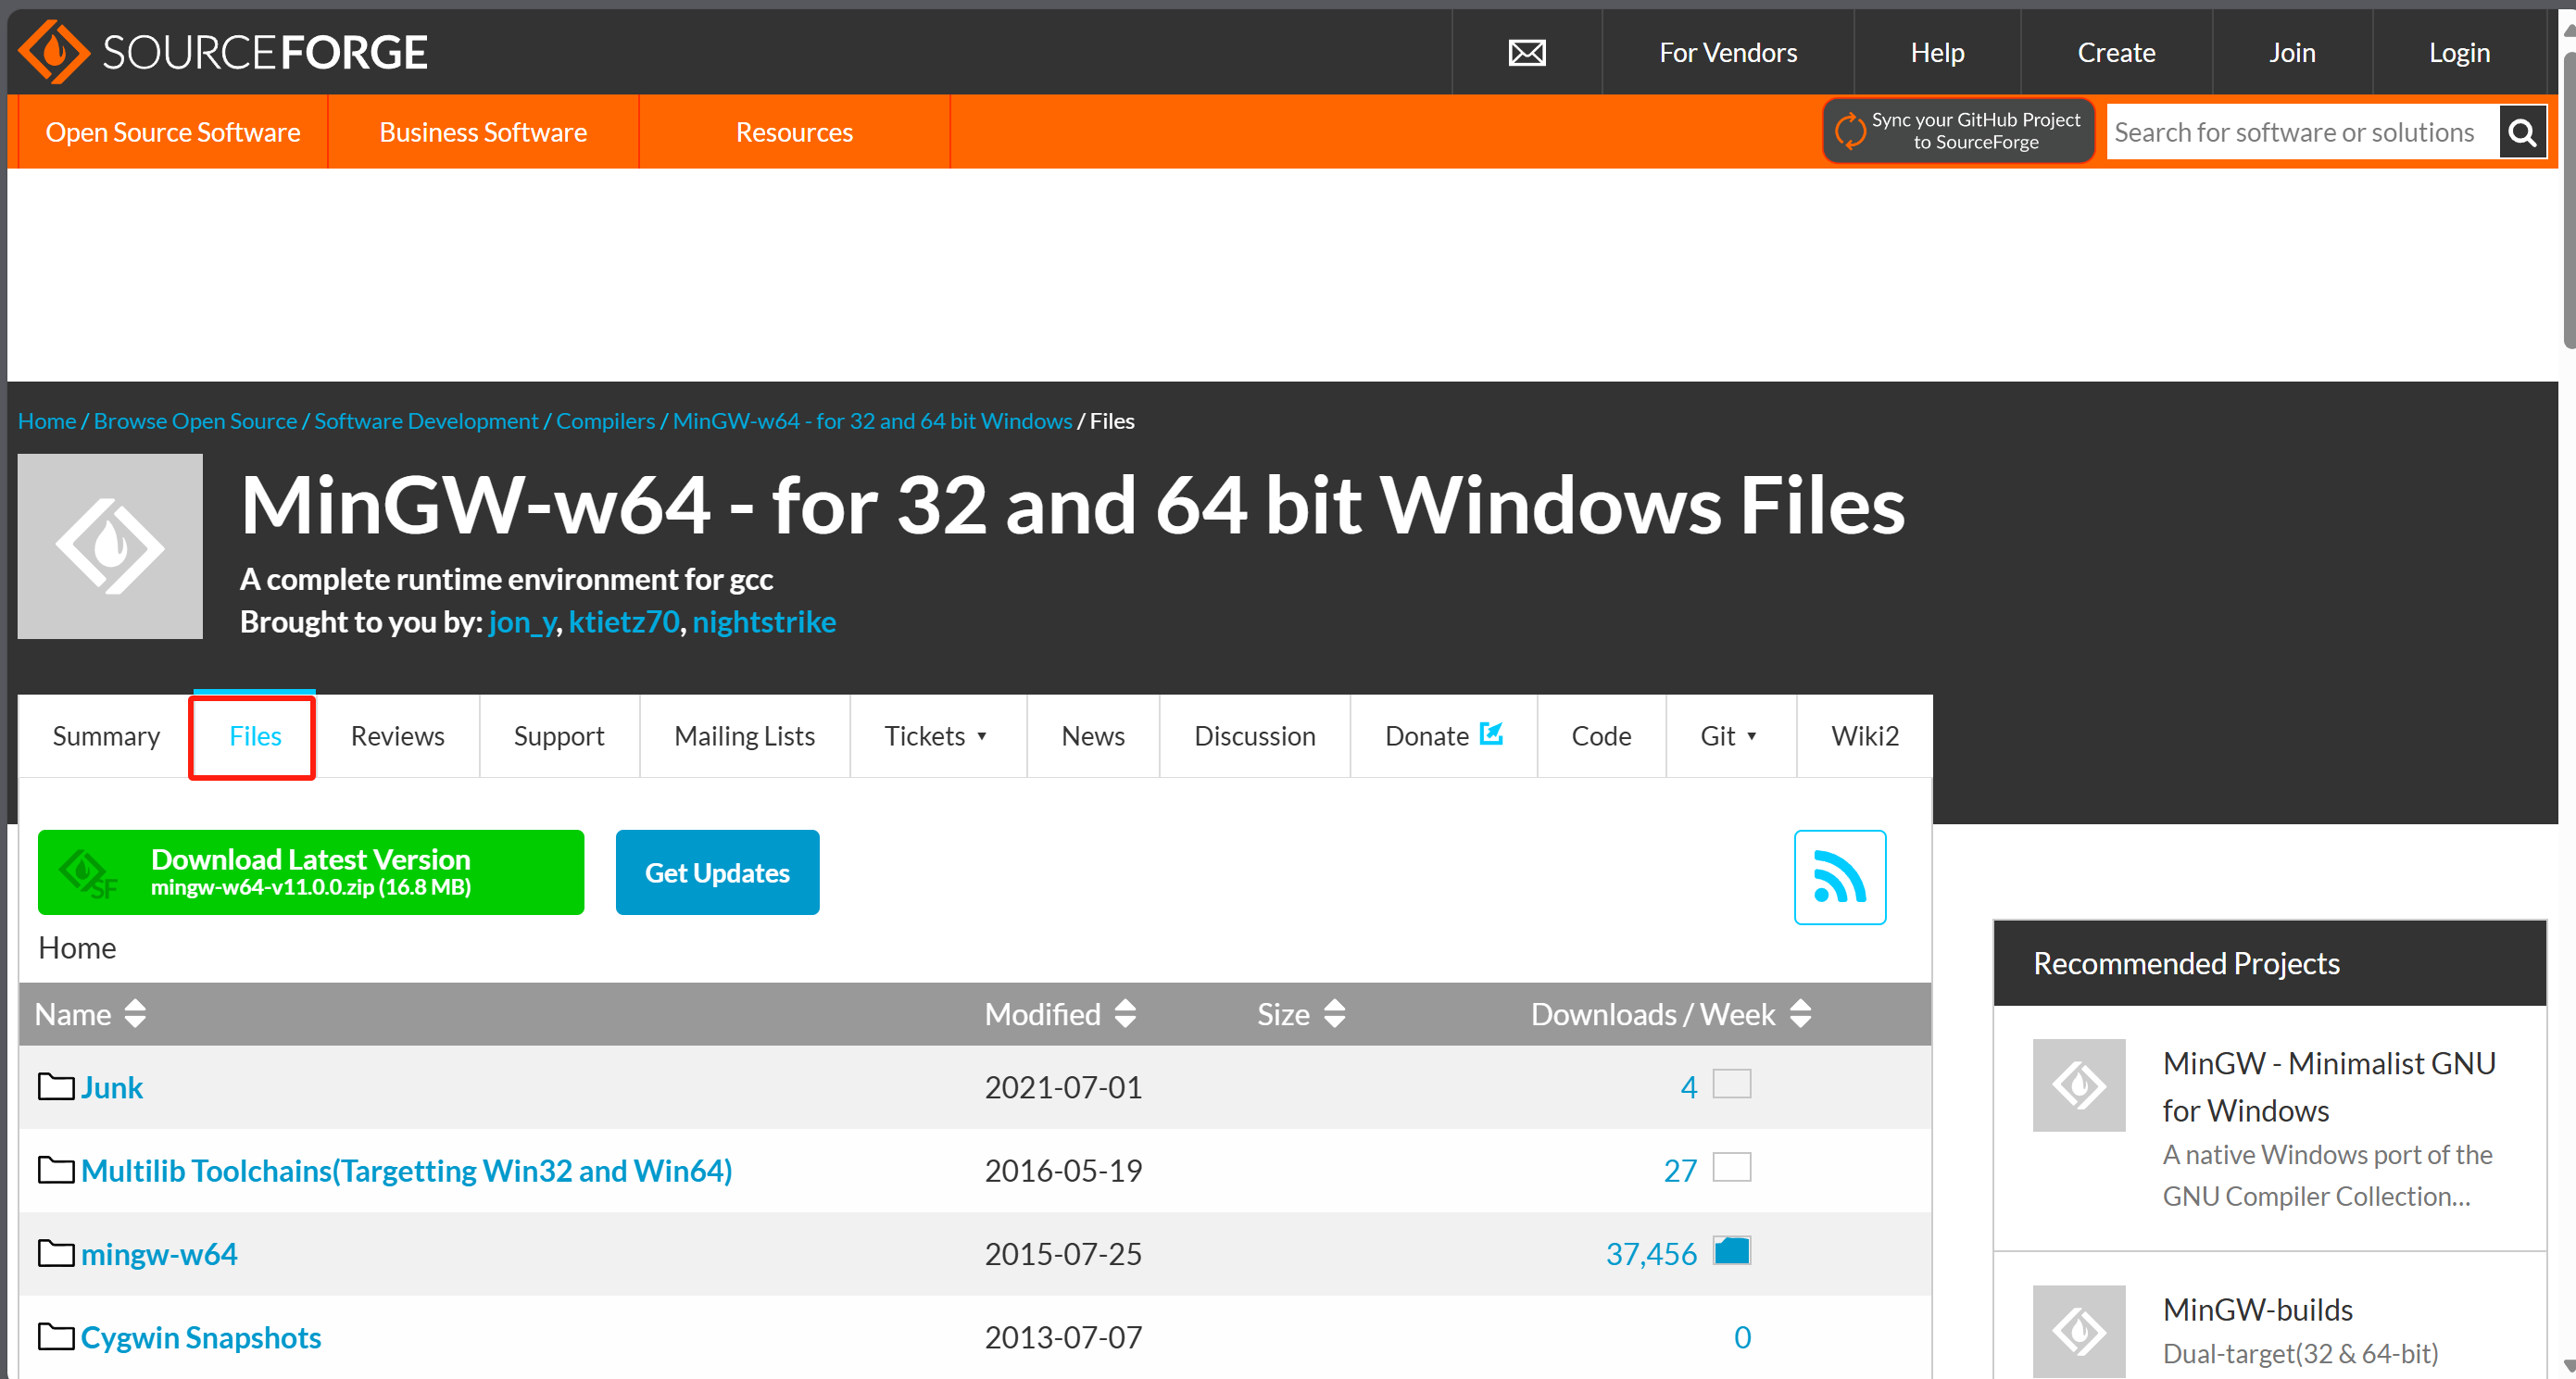This screenshot has width=2576, height=1379.
Task: Click the Junk folder icon
Action: [56, 1086]
